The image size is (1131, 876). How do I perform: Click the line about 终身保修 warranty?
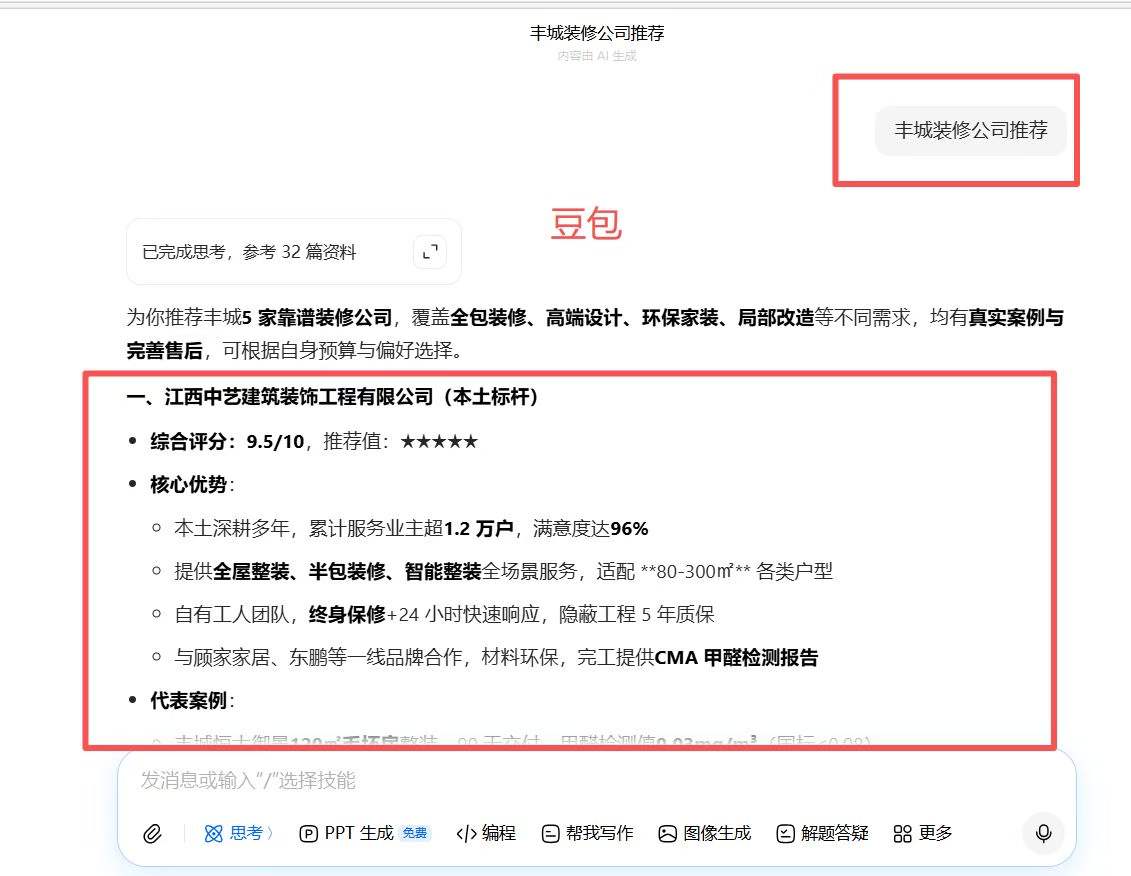pos(444,614)
